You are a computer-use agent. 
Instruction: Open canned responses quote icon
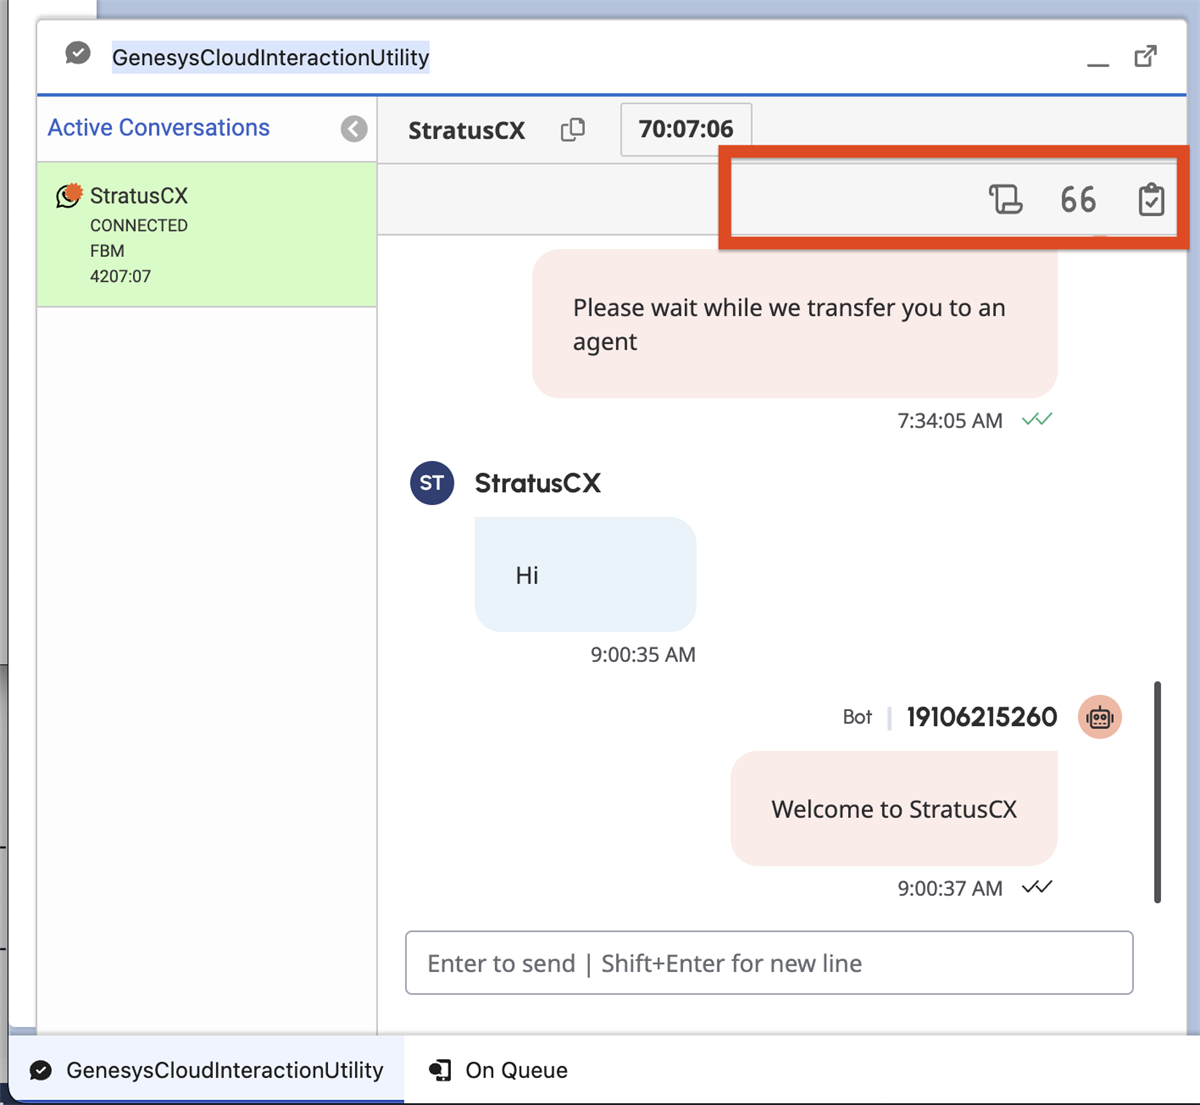pyautogui.click(x=1078, y=200)
